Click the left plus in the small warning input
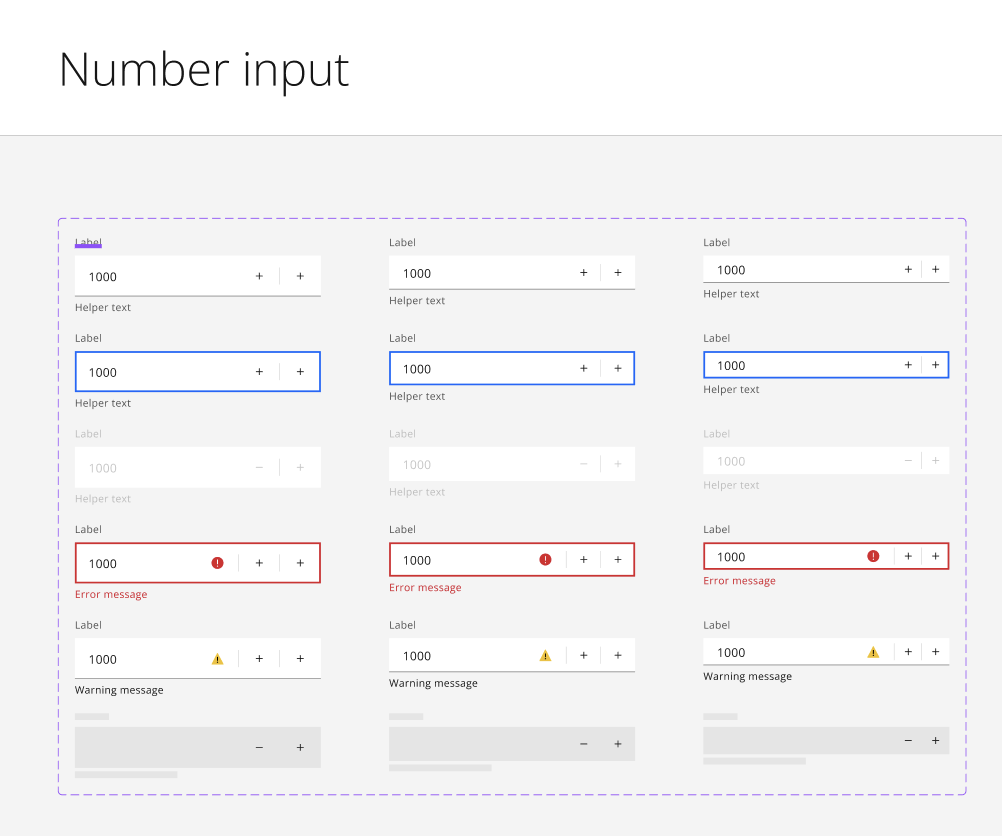 tap(908, 652)
